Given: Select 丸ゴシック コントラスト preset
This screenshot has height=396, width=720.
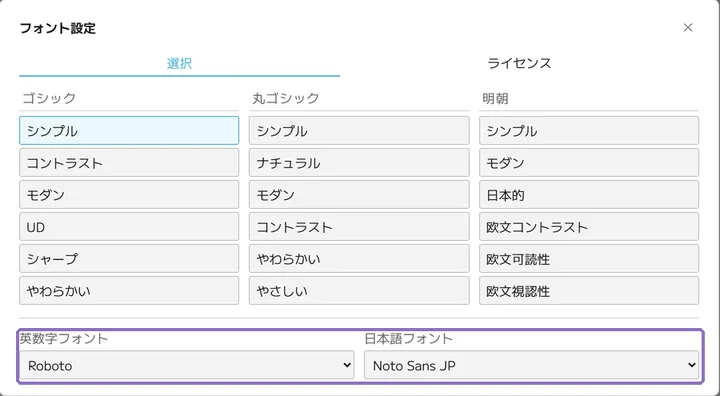Looking at the screenshot, I should tap(359, 226).
